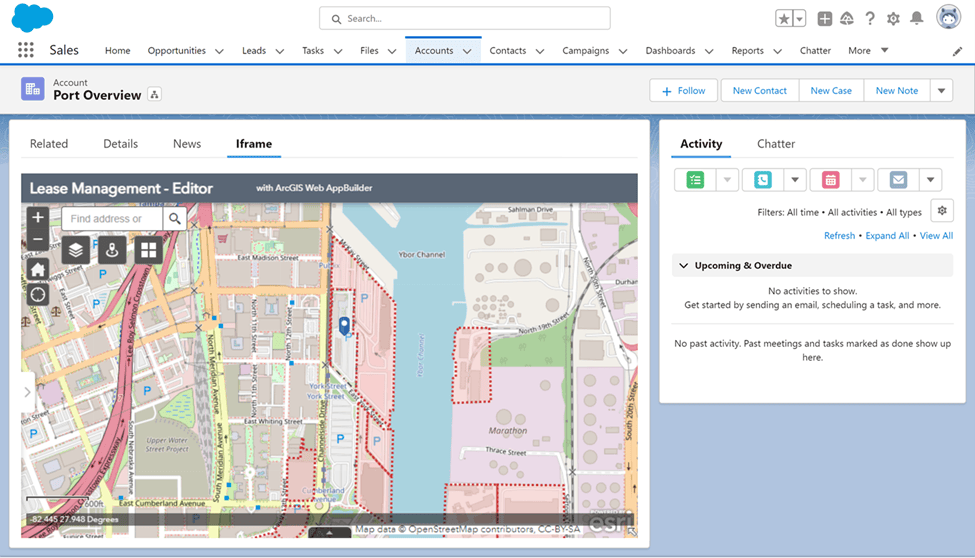975x558 pixels.
Task: Click the Log a Call icon
Action: (x=763, y=180)
